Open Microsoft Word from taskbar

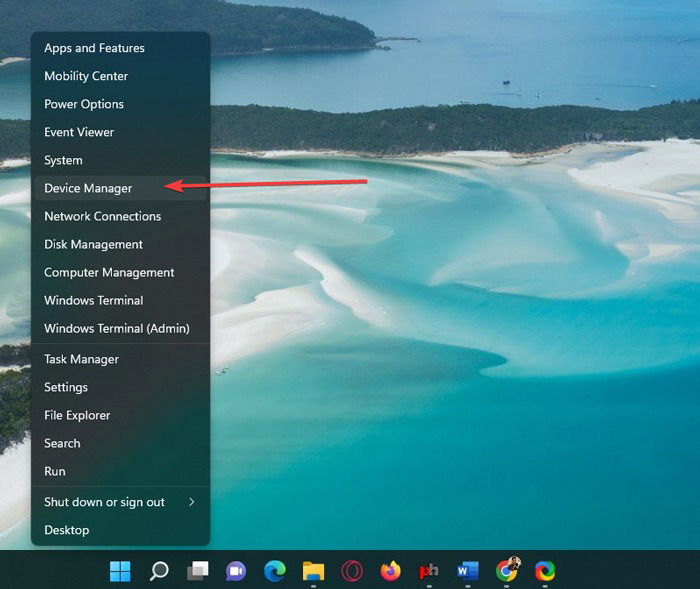click(x=467, y=571)
